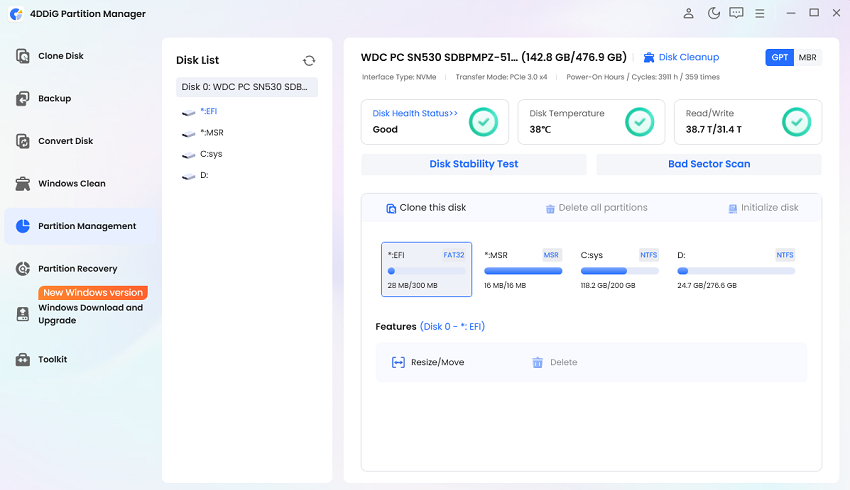Open the Disk Health Status details link

pos(415,113)
